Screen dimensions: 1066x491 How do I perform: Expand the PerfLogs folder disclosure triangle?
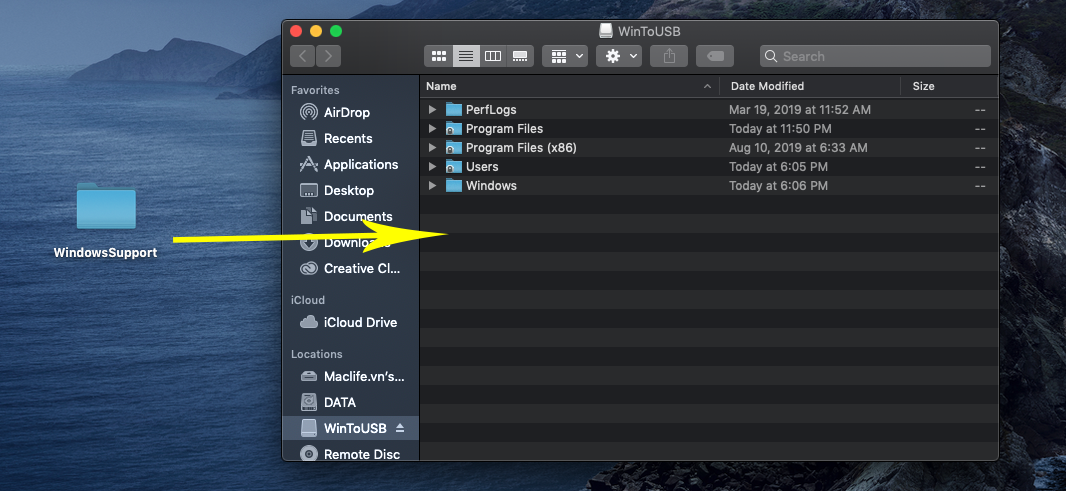[x=432, y=110]
